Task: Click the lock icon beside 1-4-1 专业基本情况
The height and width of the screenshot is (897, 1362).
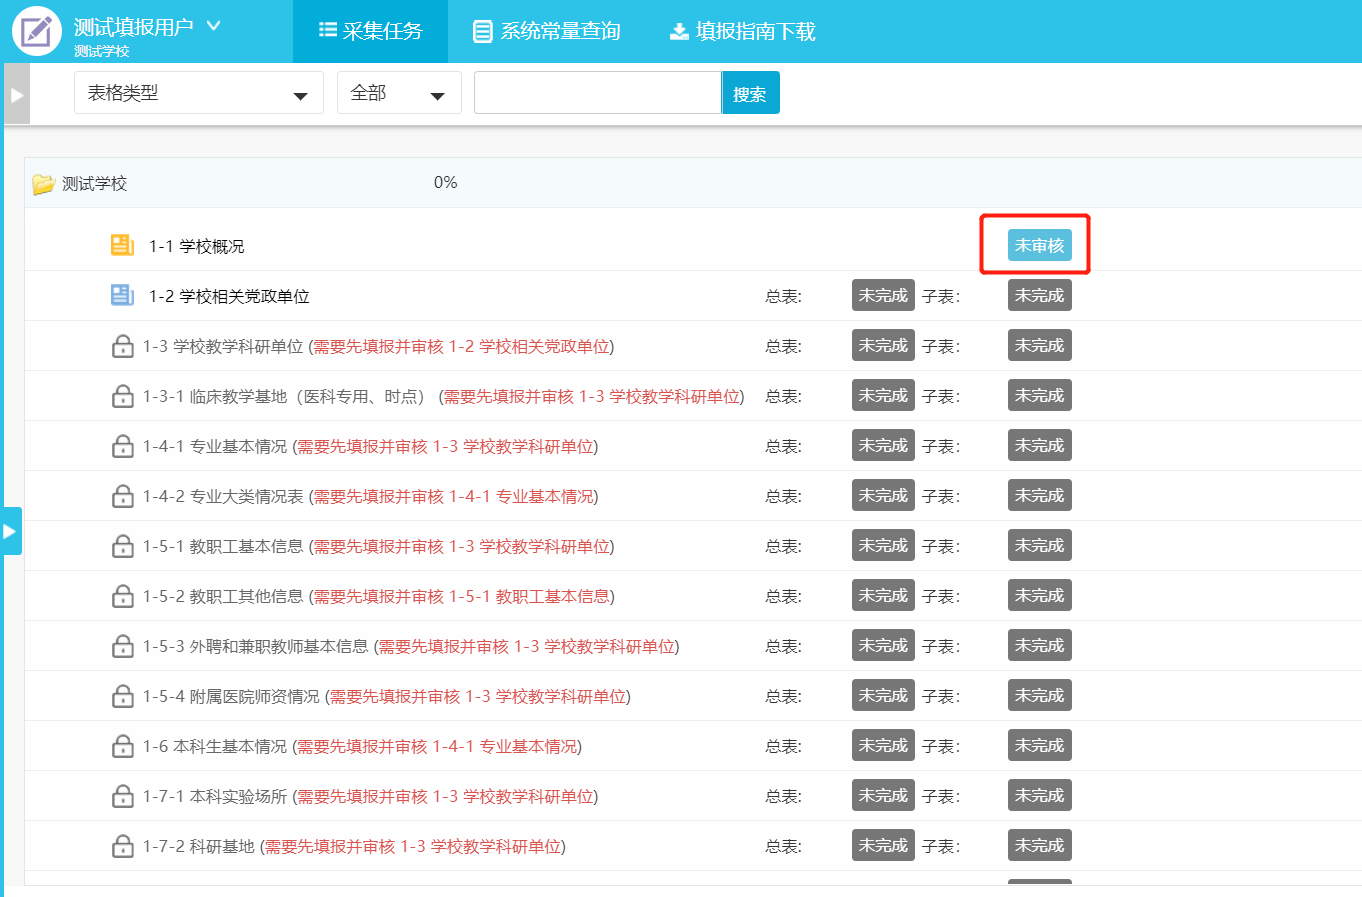Action: pyautogui.click(x=122, y=446)
